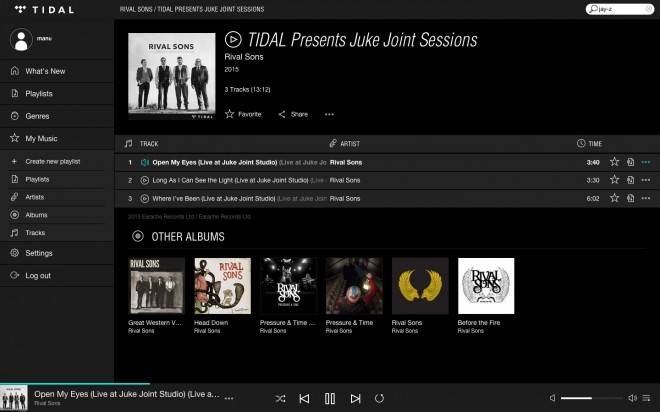This screenshot has height=412, width=660.
Task: Click the user profile avatar
Action: [x=21, y=40]
